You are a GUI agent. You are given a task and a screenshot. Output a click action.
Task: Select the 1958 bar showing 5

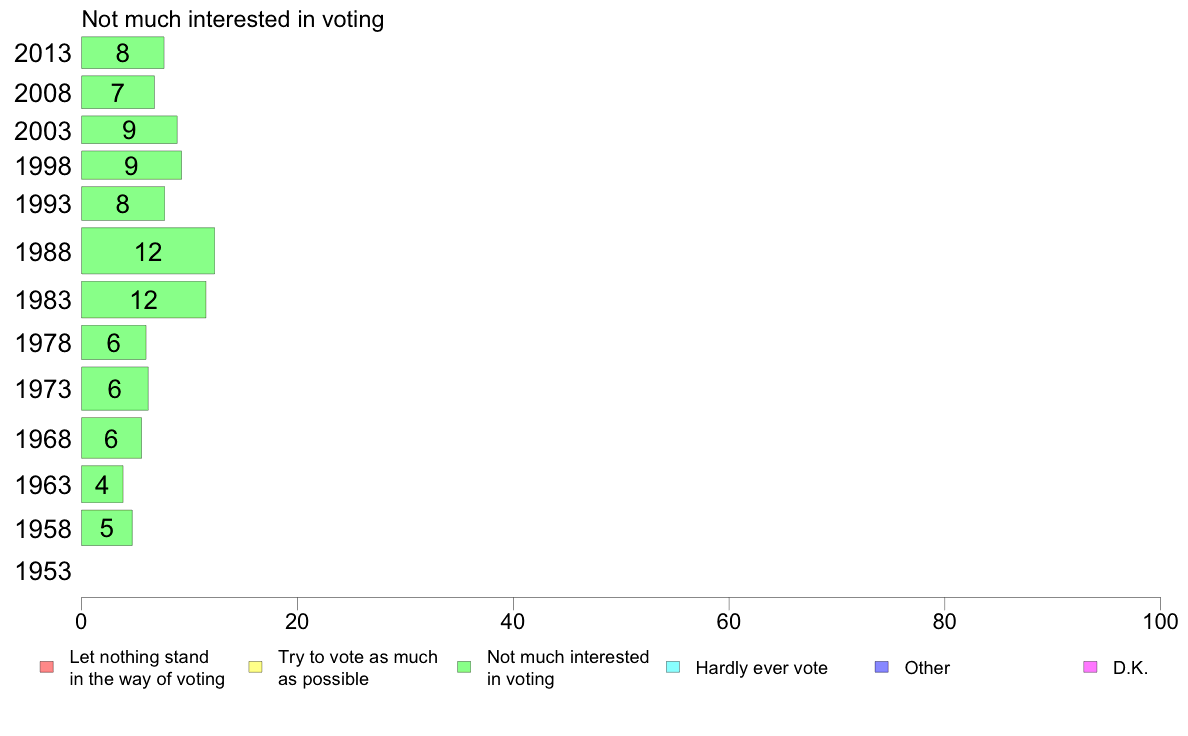(107, 528)
